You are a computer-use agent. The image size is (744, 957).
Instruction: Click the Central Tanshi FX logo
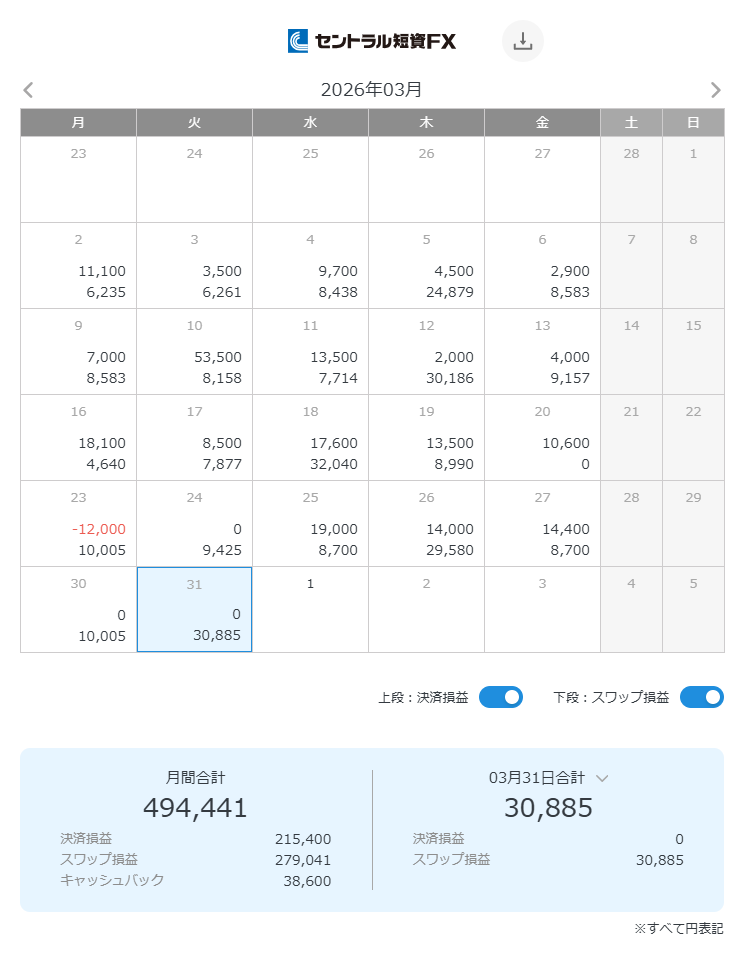372,41
